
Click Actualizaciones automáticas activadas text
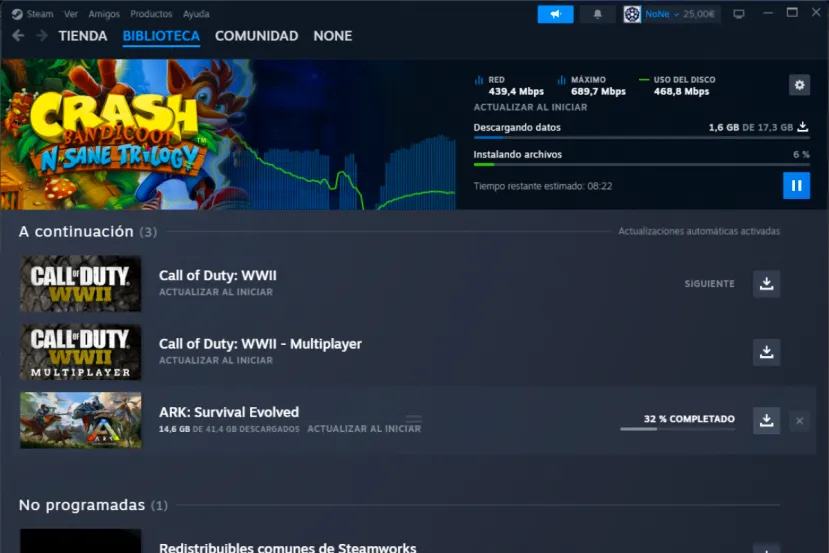point(699,231)
